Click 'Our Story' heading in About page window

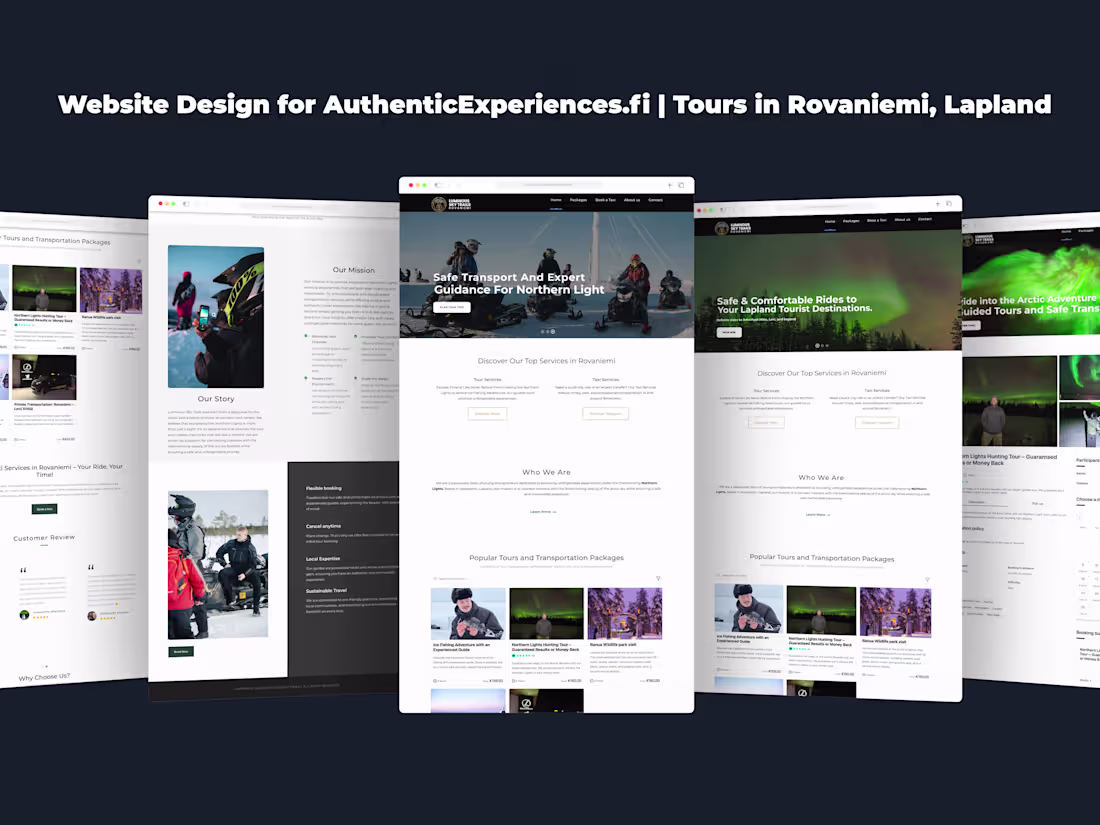coord(216,398)
